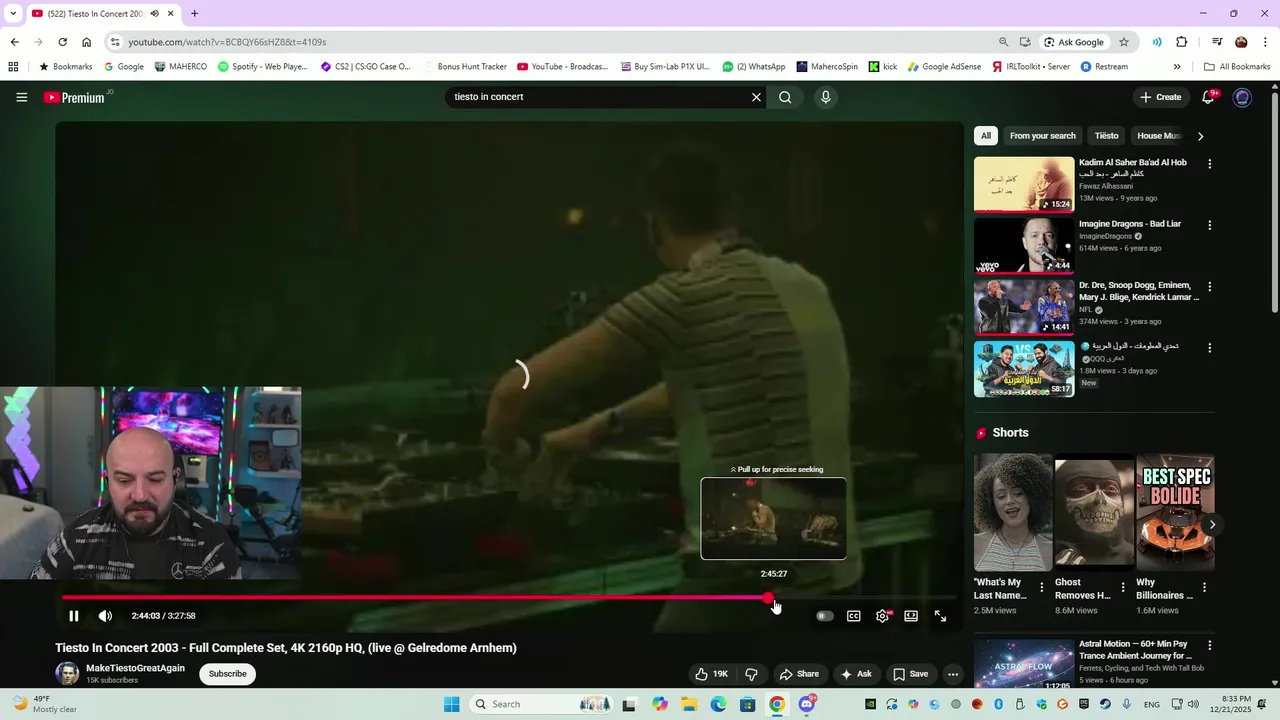Dislike the video thumbs down
Image resolution: width=1280 pixels, height=720 pixels.
752,674
